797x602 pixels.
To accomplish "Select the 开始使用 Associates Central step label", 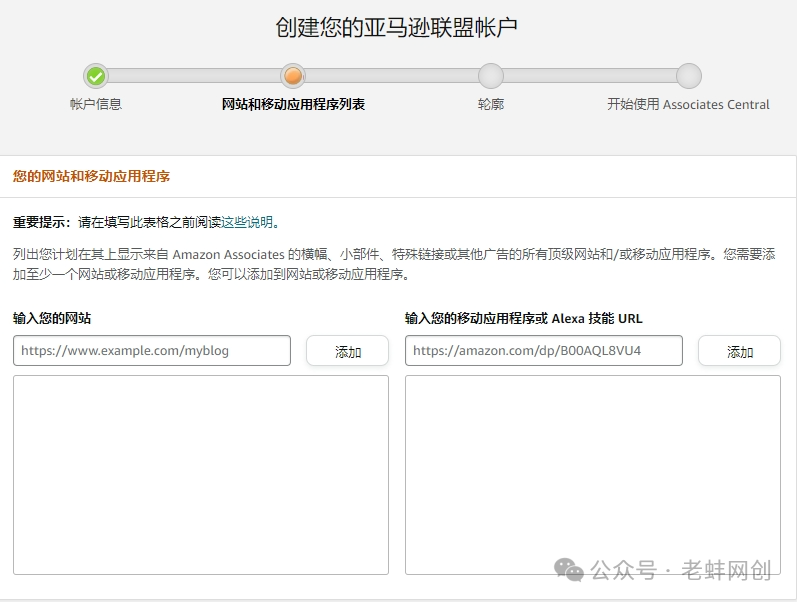I will coord(688,104).
